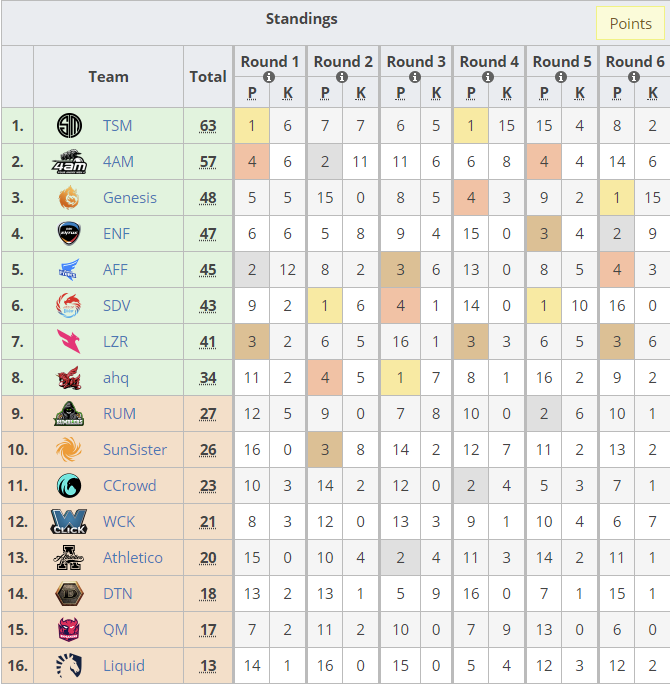Click the Round 6 info icon
670x685 pixels.
point(634,77)
